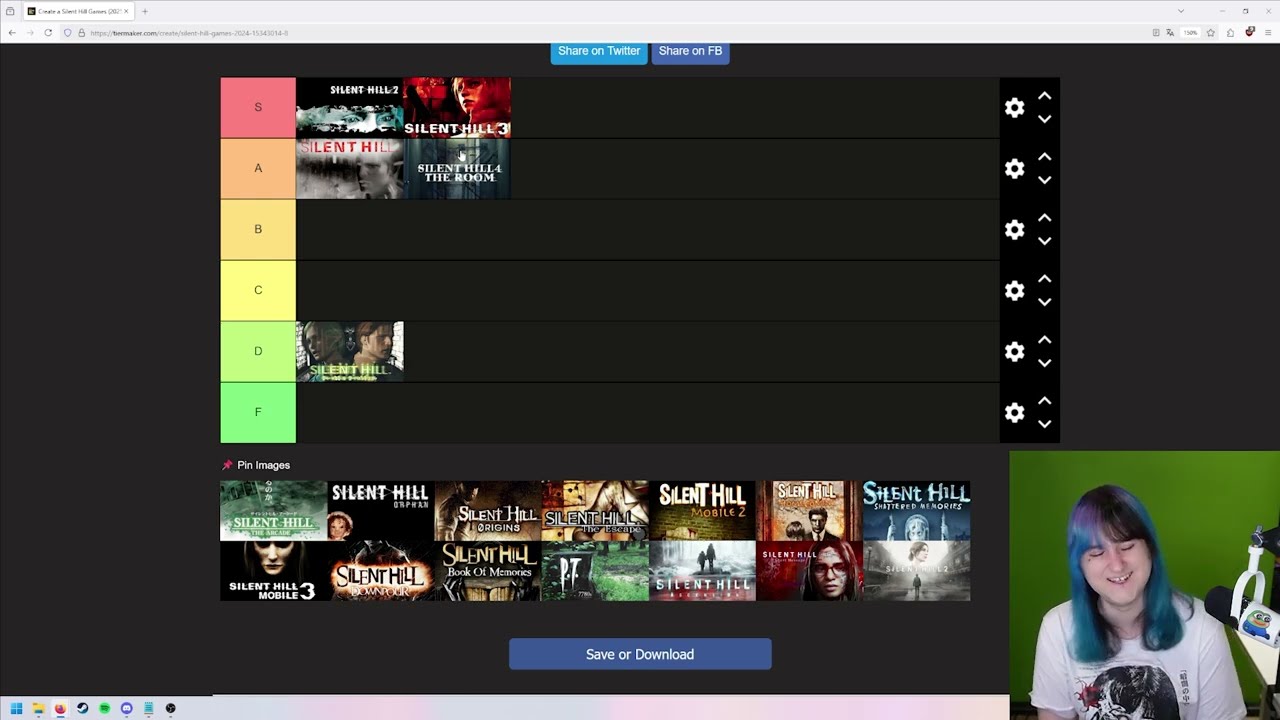Move A tier row up
The width and height of the screenshot is (1280, 720).
coord(1044,157)
